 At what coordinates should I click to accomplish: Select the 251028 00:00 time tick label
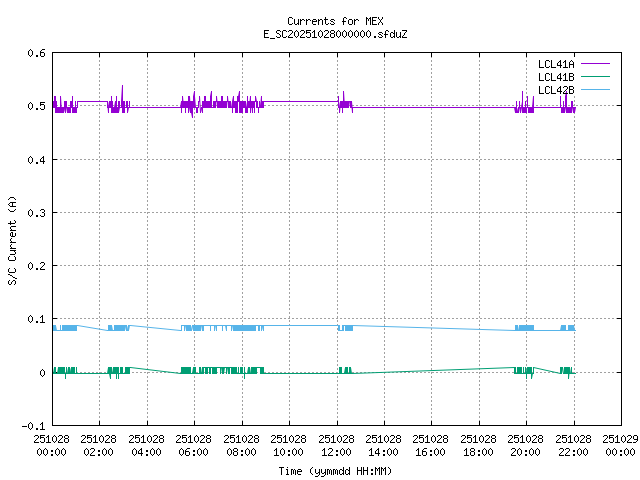(x=51, y=444)
